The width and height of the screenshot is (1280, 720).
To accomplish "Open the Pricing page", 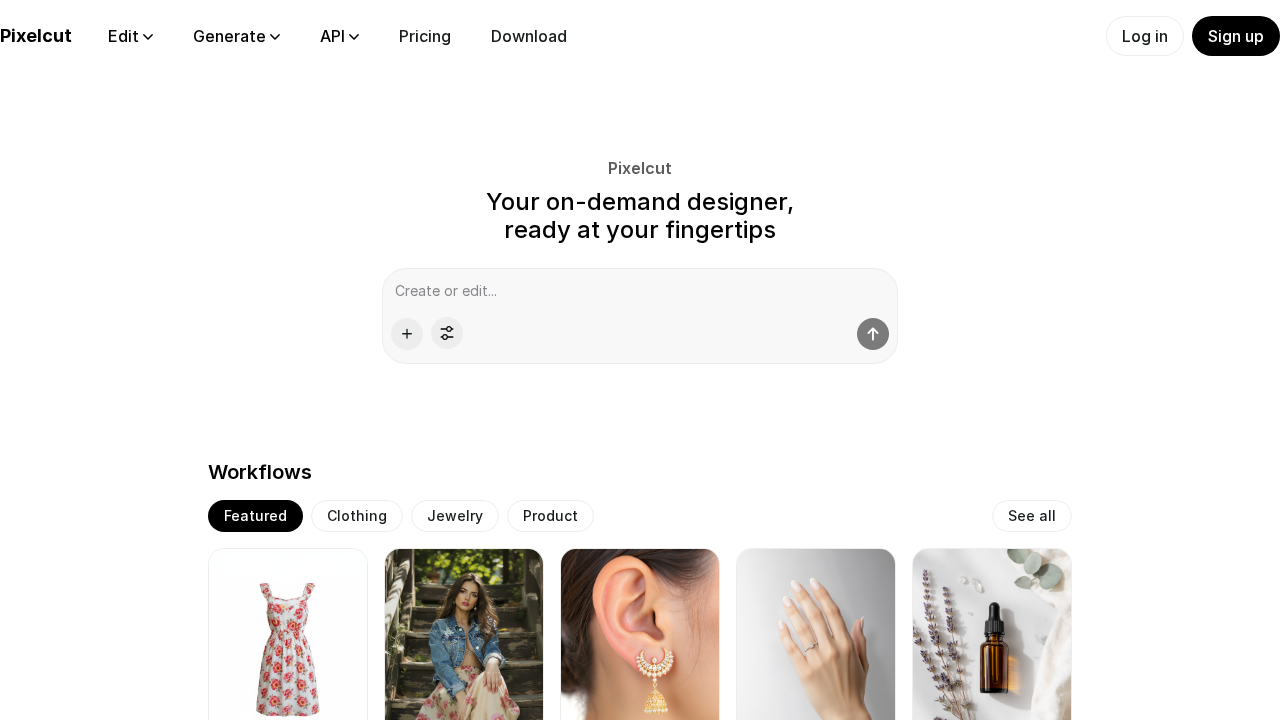I will (x=425, y=36).
